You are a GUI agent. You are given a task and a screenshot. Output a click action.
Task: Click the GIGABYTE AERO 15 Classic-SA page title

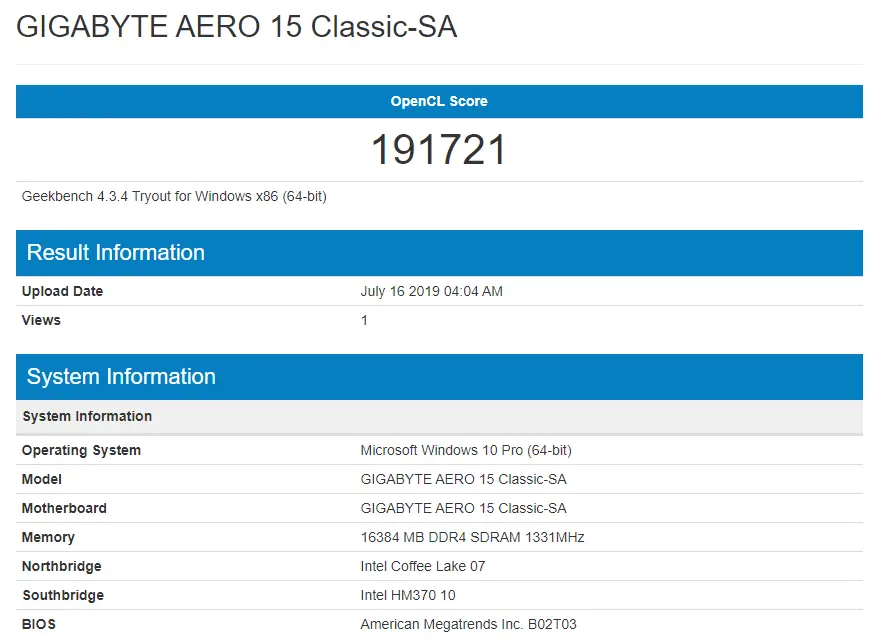coord(236,26)
